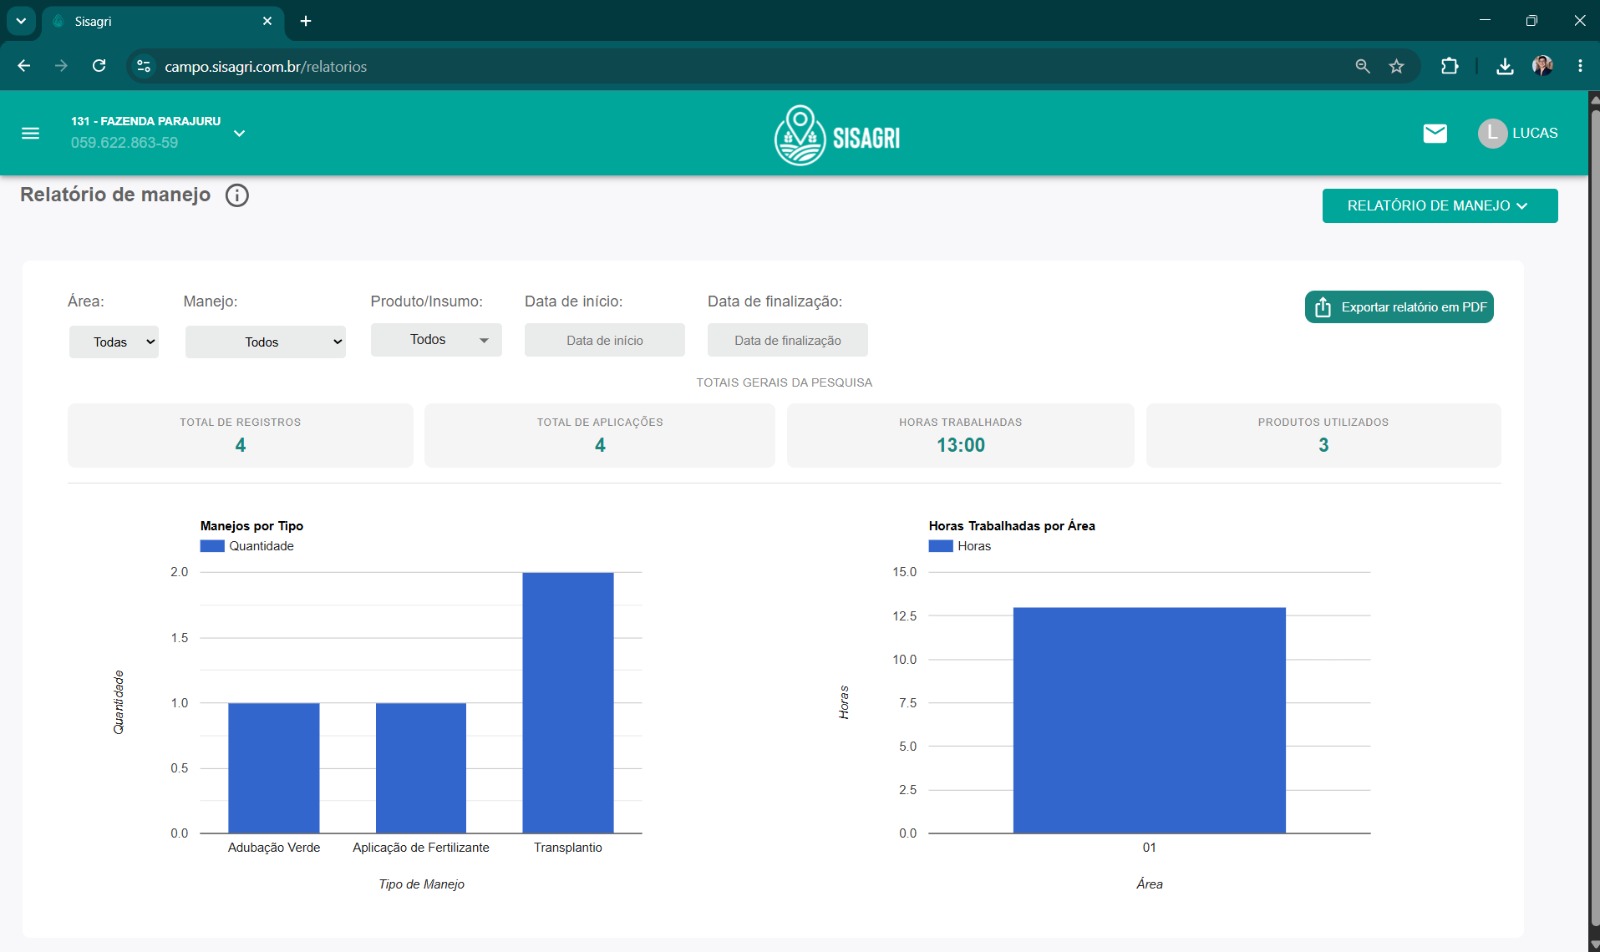Open browser zoom magnifier icon
Viewport: 1600px width, 952px height.
click(1362, 66)
